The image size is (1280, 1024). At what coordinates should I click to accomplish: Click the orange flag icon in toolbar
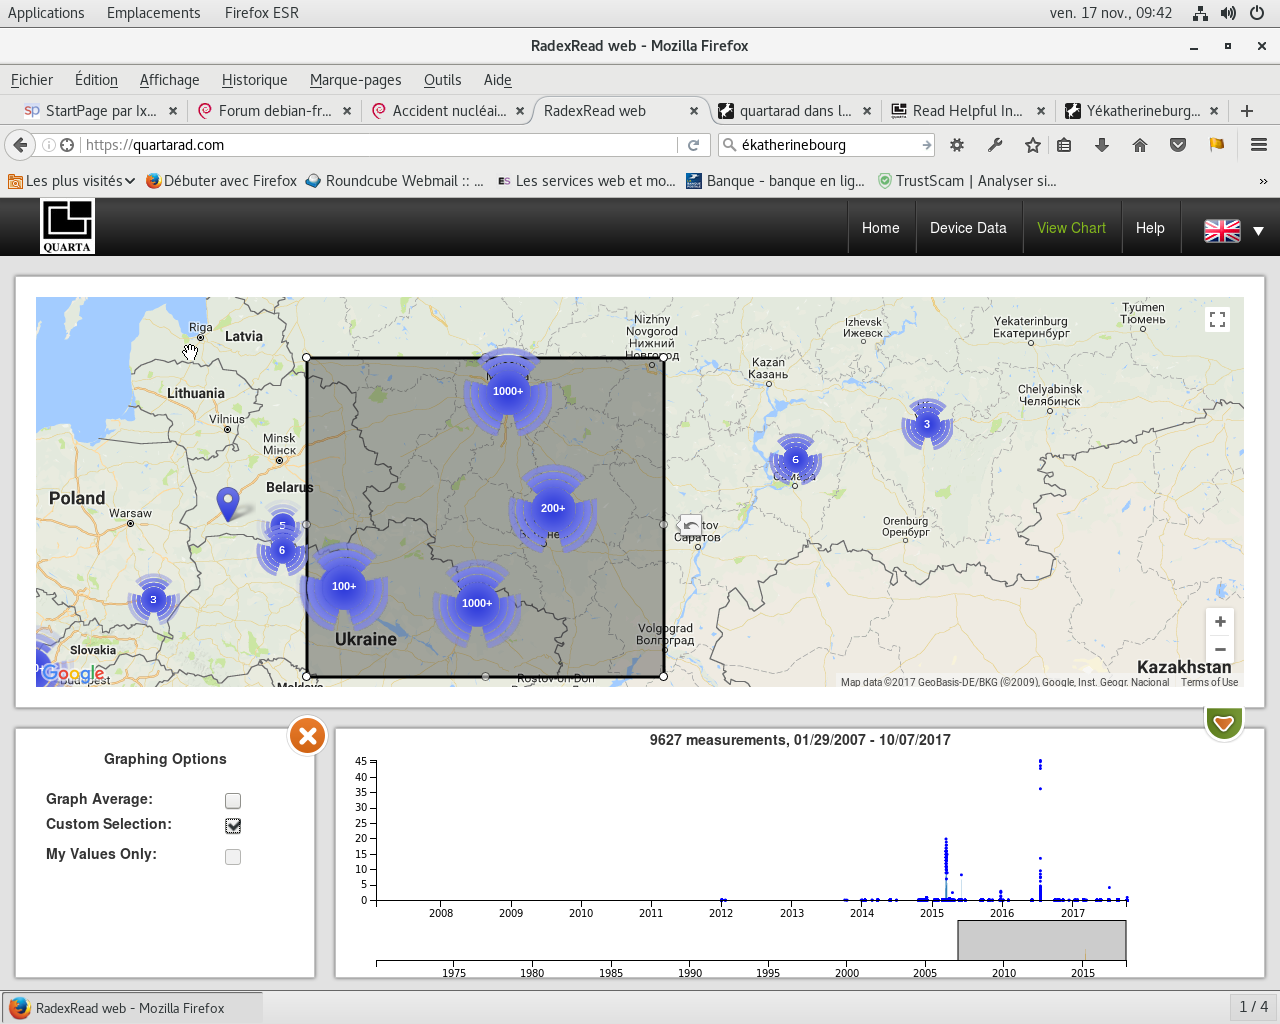point(1217,145)
